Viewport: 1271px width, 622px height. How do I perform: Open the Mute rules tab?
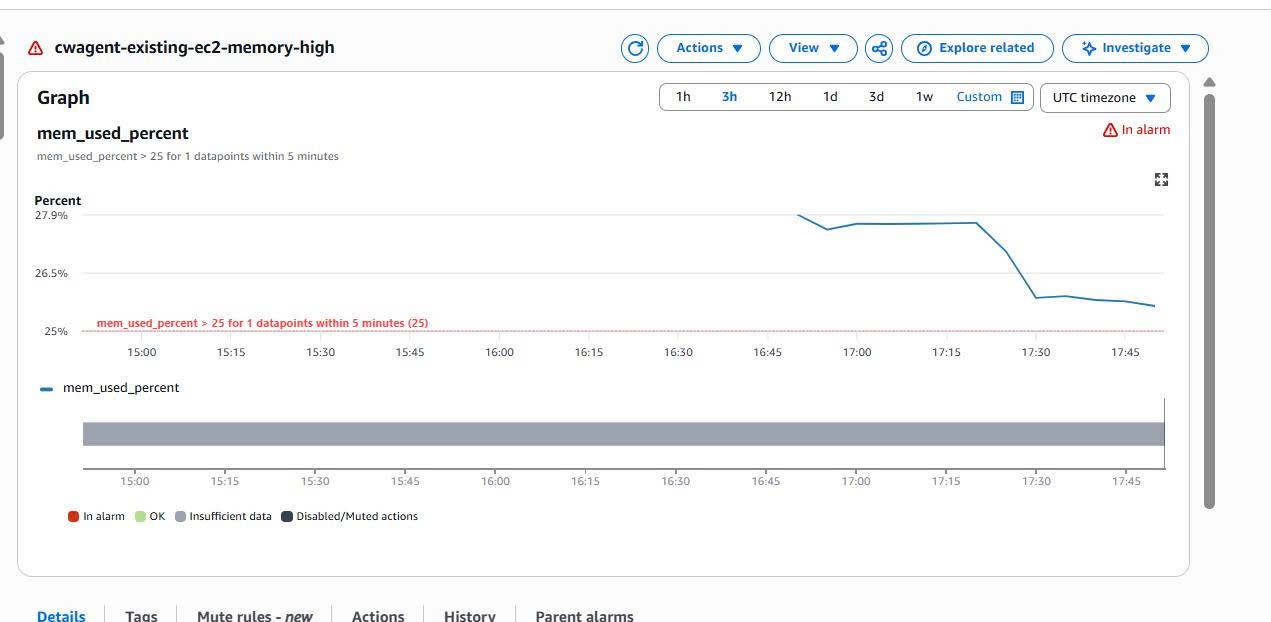254,615
